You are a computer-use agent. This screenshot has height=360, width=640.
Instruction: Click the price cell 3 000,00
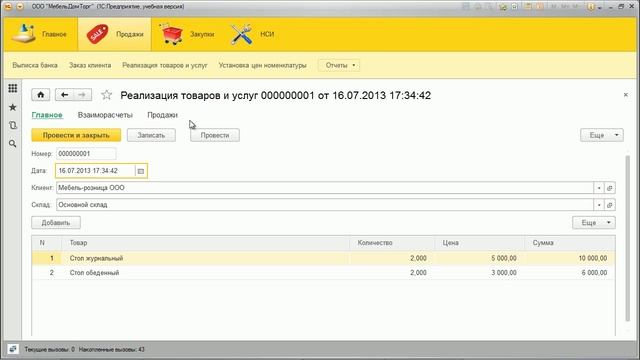point(480,273)
